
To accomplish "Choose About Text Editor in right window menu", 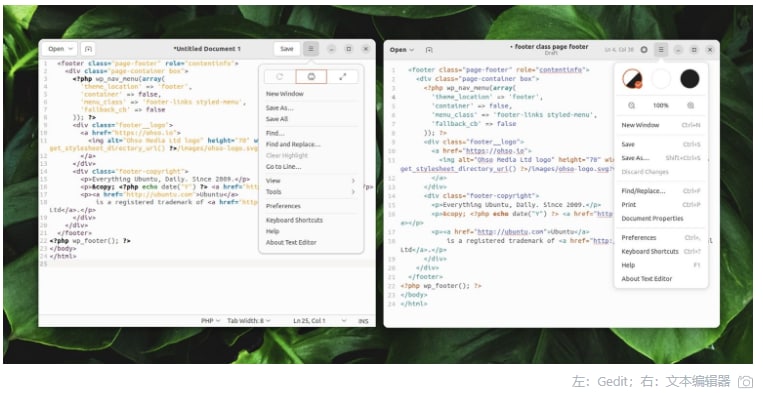I will pyautogui.click(x=660, y=279).
